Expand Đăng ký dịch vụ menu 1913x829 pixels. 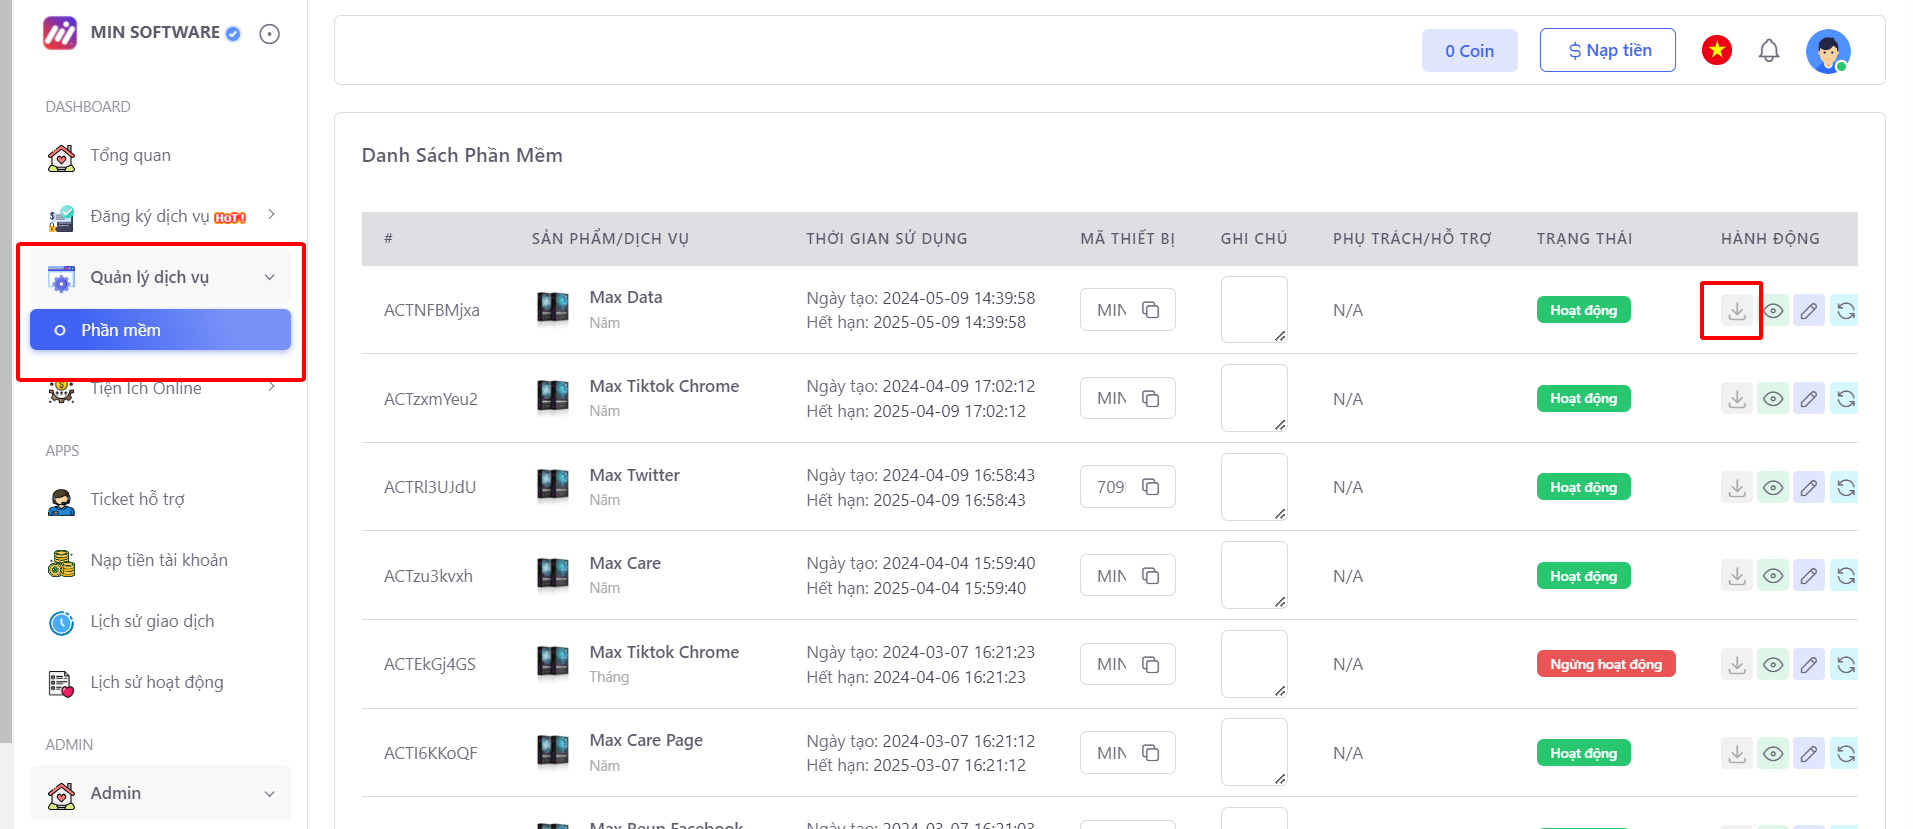tap(160, 217)
